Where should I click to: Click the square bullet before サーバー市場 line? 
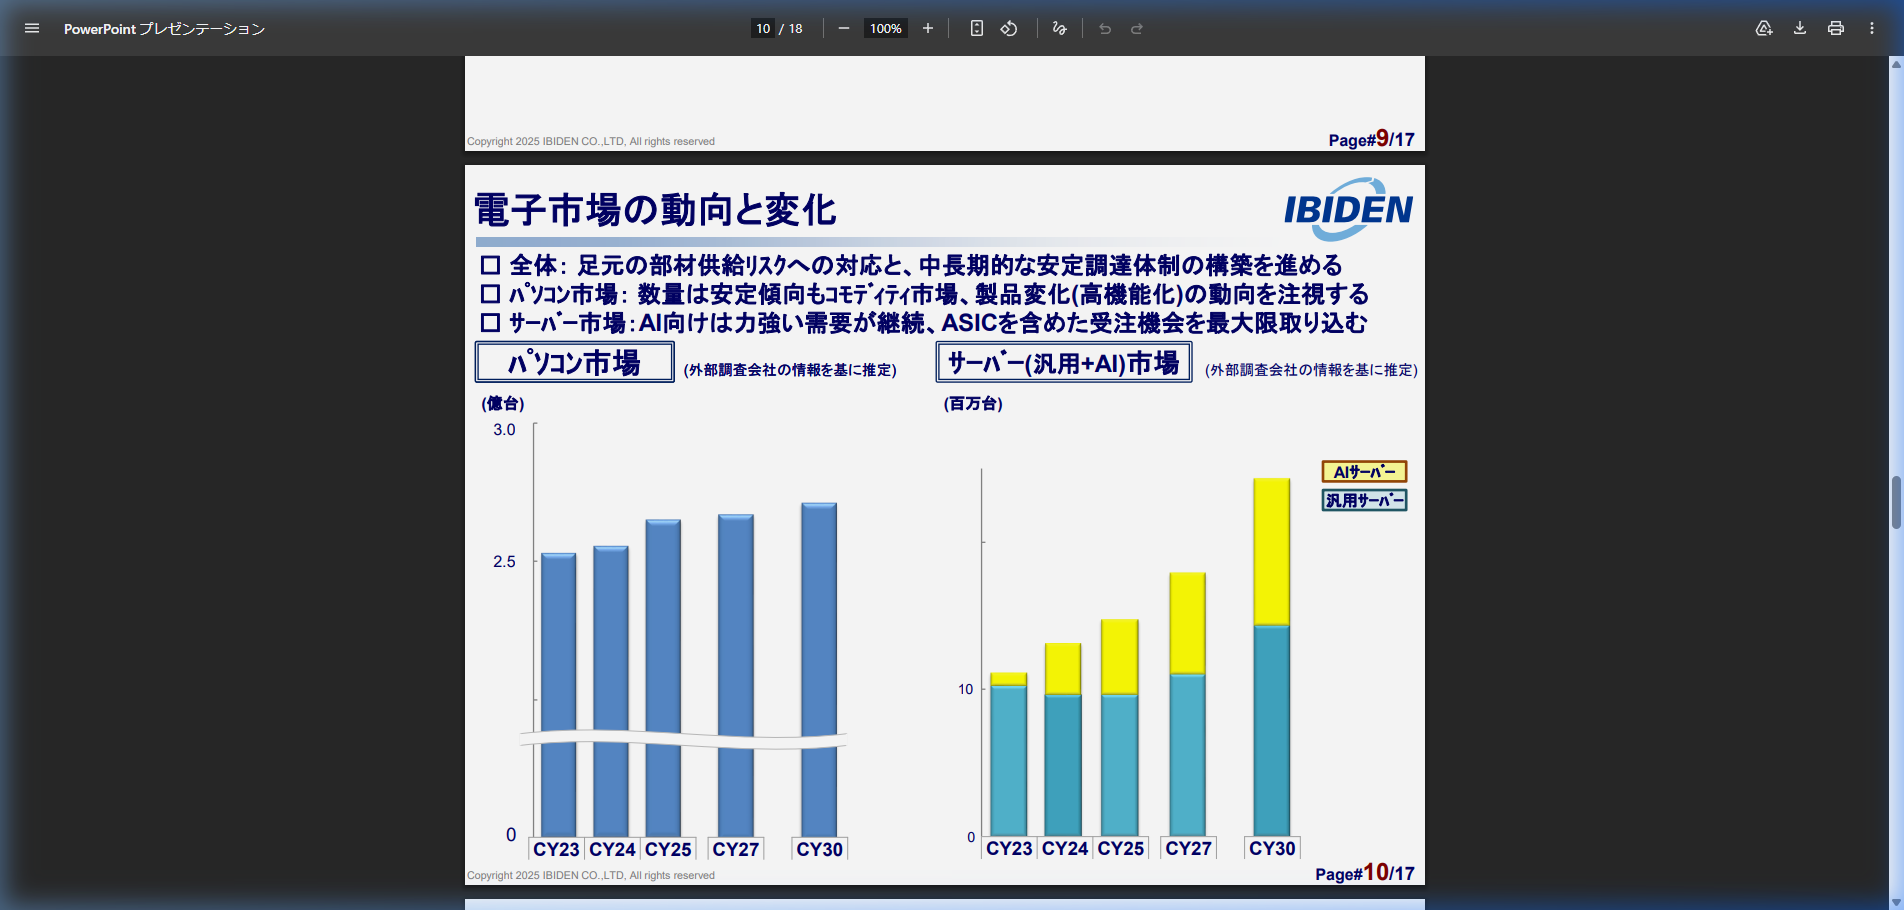click(490, 322)
